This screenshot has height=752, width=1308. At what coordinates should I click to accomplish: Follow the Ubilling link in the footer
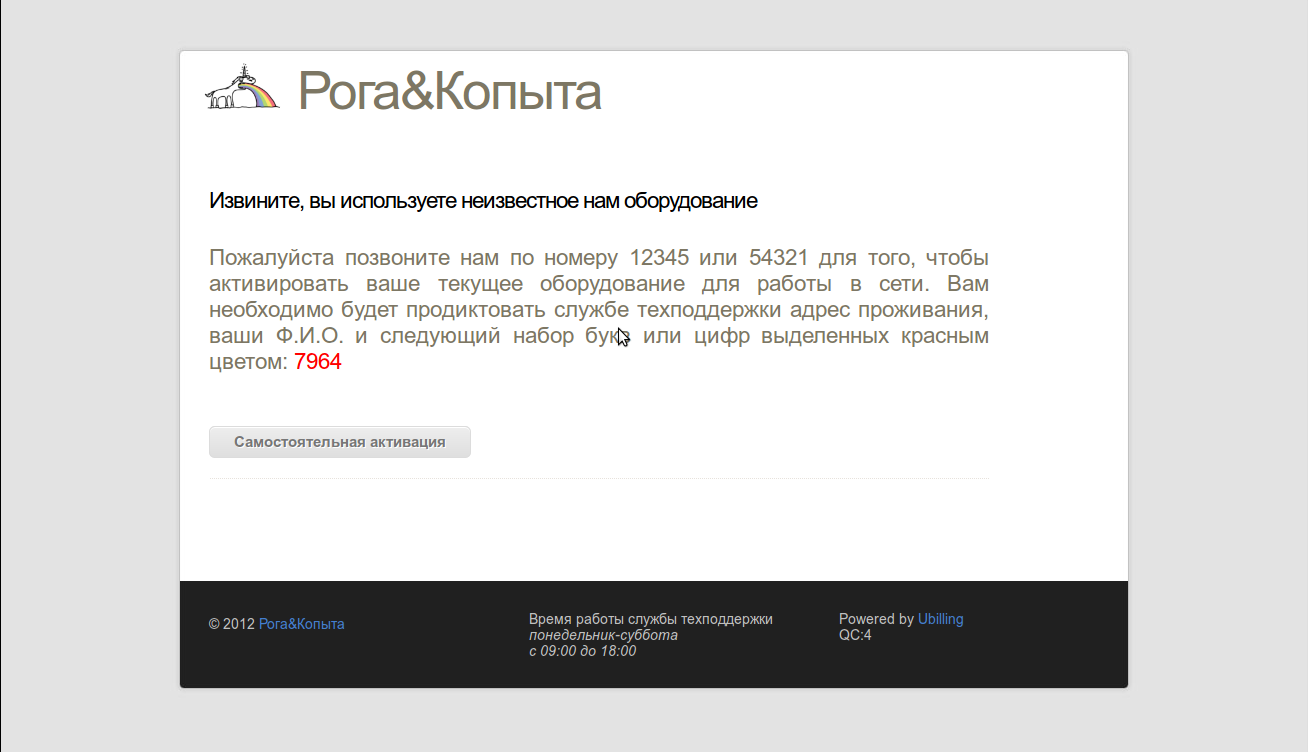(940, 619)
